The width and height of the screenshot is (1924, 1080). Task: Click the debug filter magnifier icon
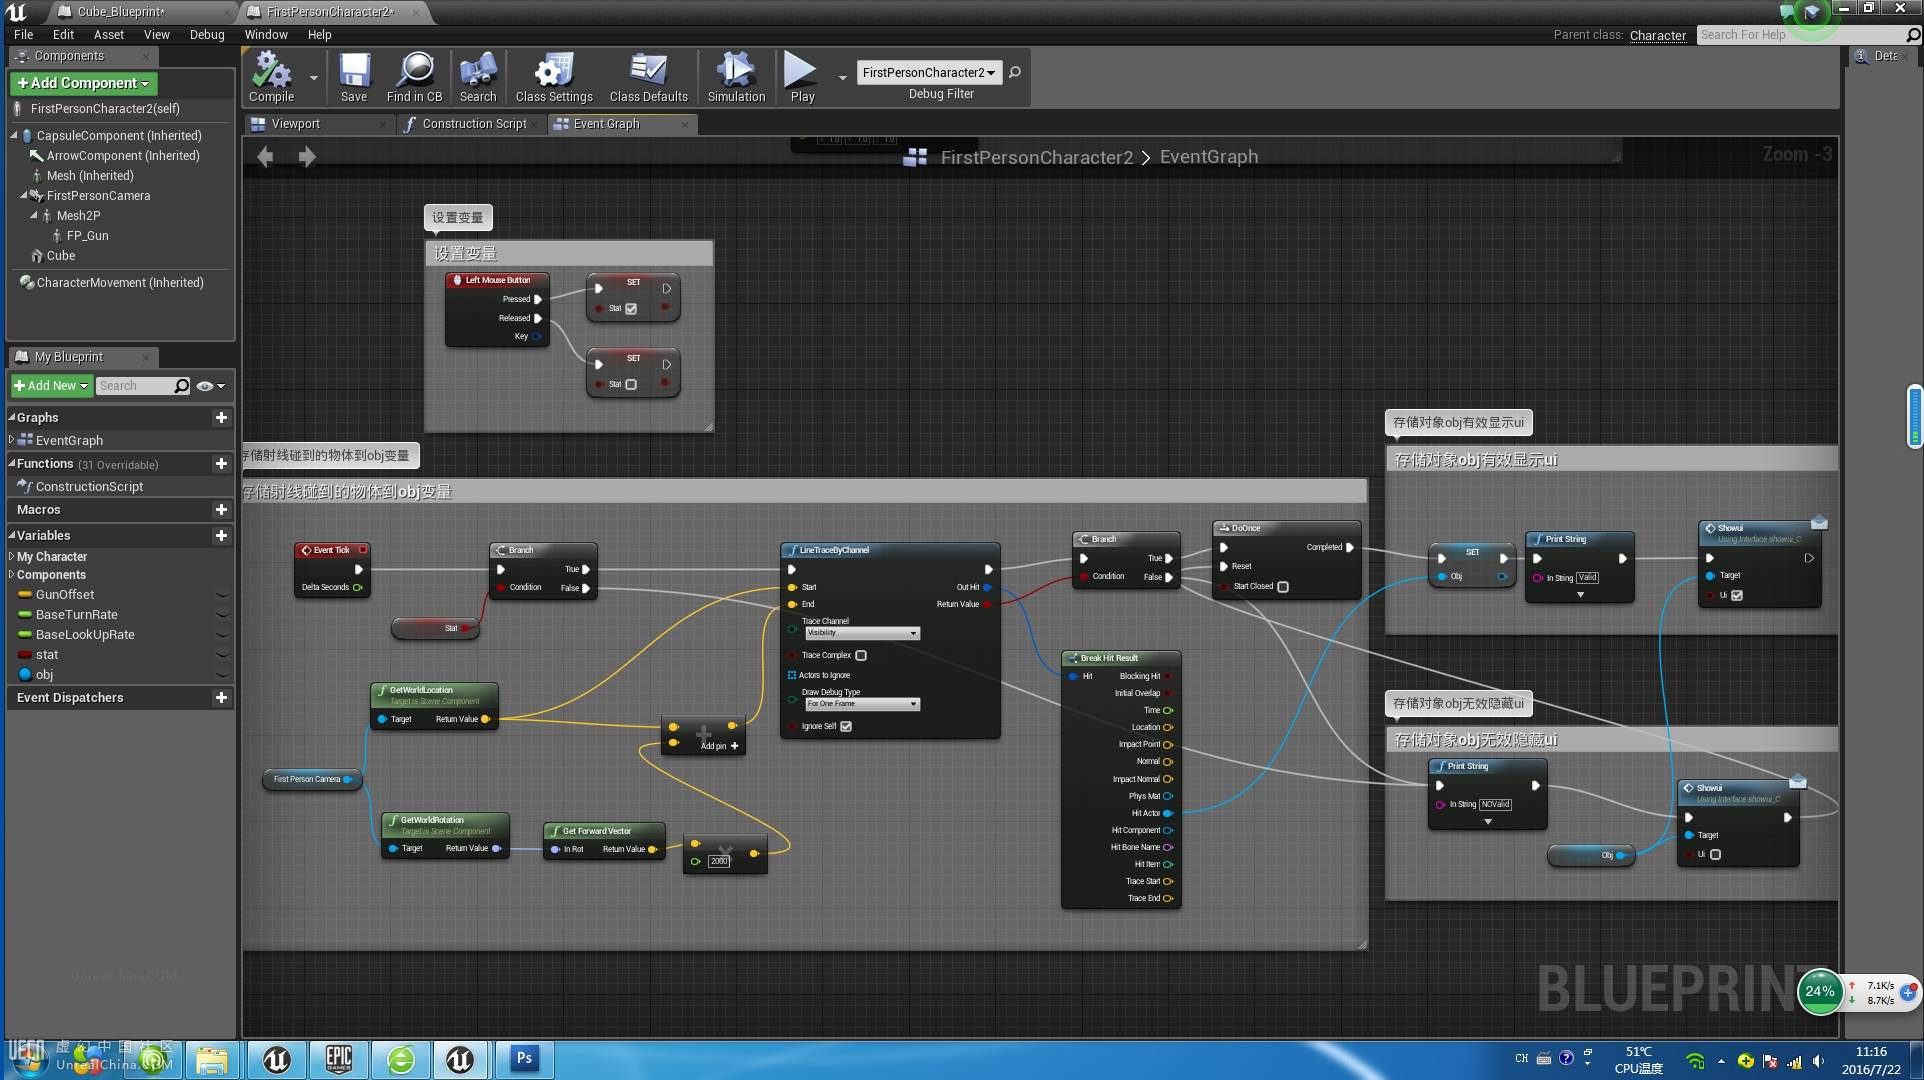(1015, 72)
